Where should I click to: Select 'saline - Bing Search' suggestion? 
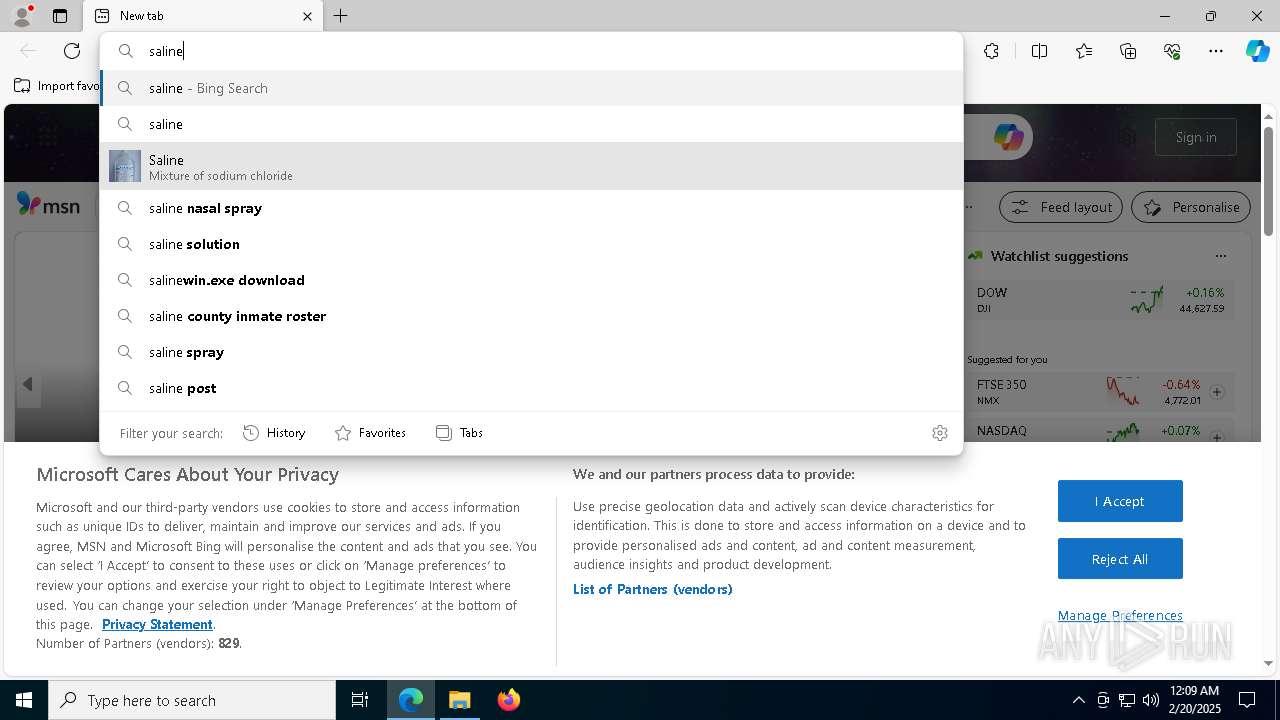[x=531, y=88]
